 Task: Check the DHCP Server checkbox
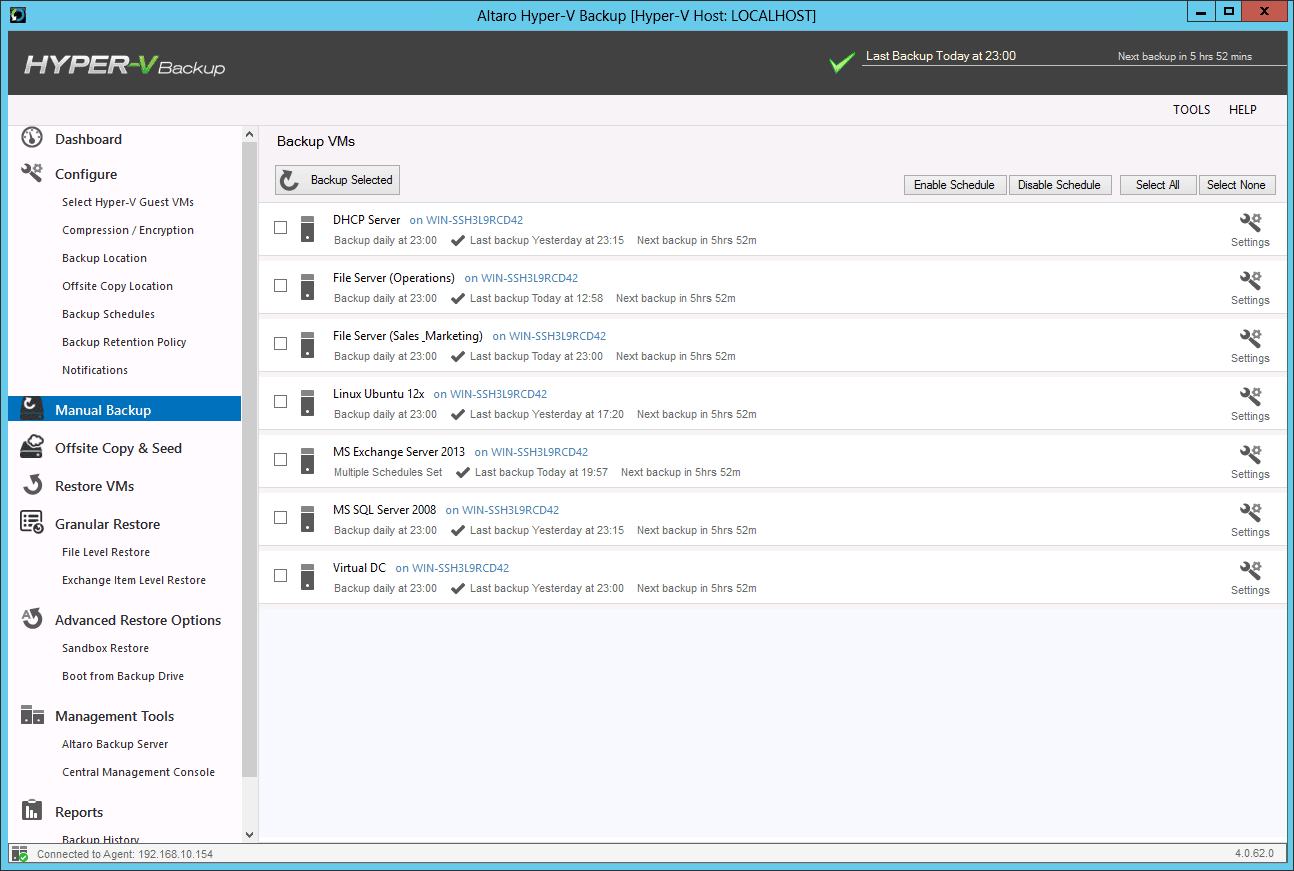(x=281, y=227)
